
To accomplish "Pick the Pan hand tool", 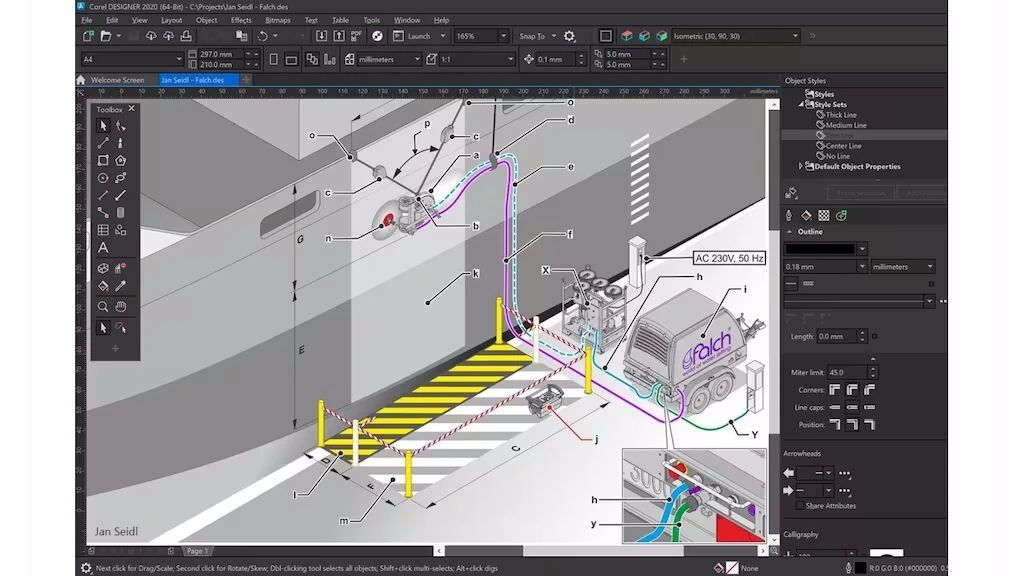I will click(120, 307).
